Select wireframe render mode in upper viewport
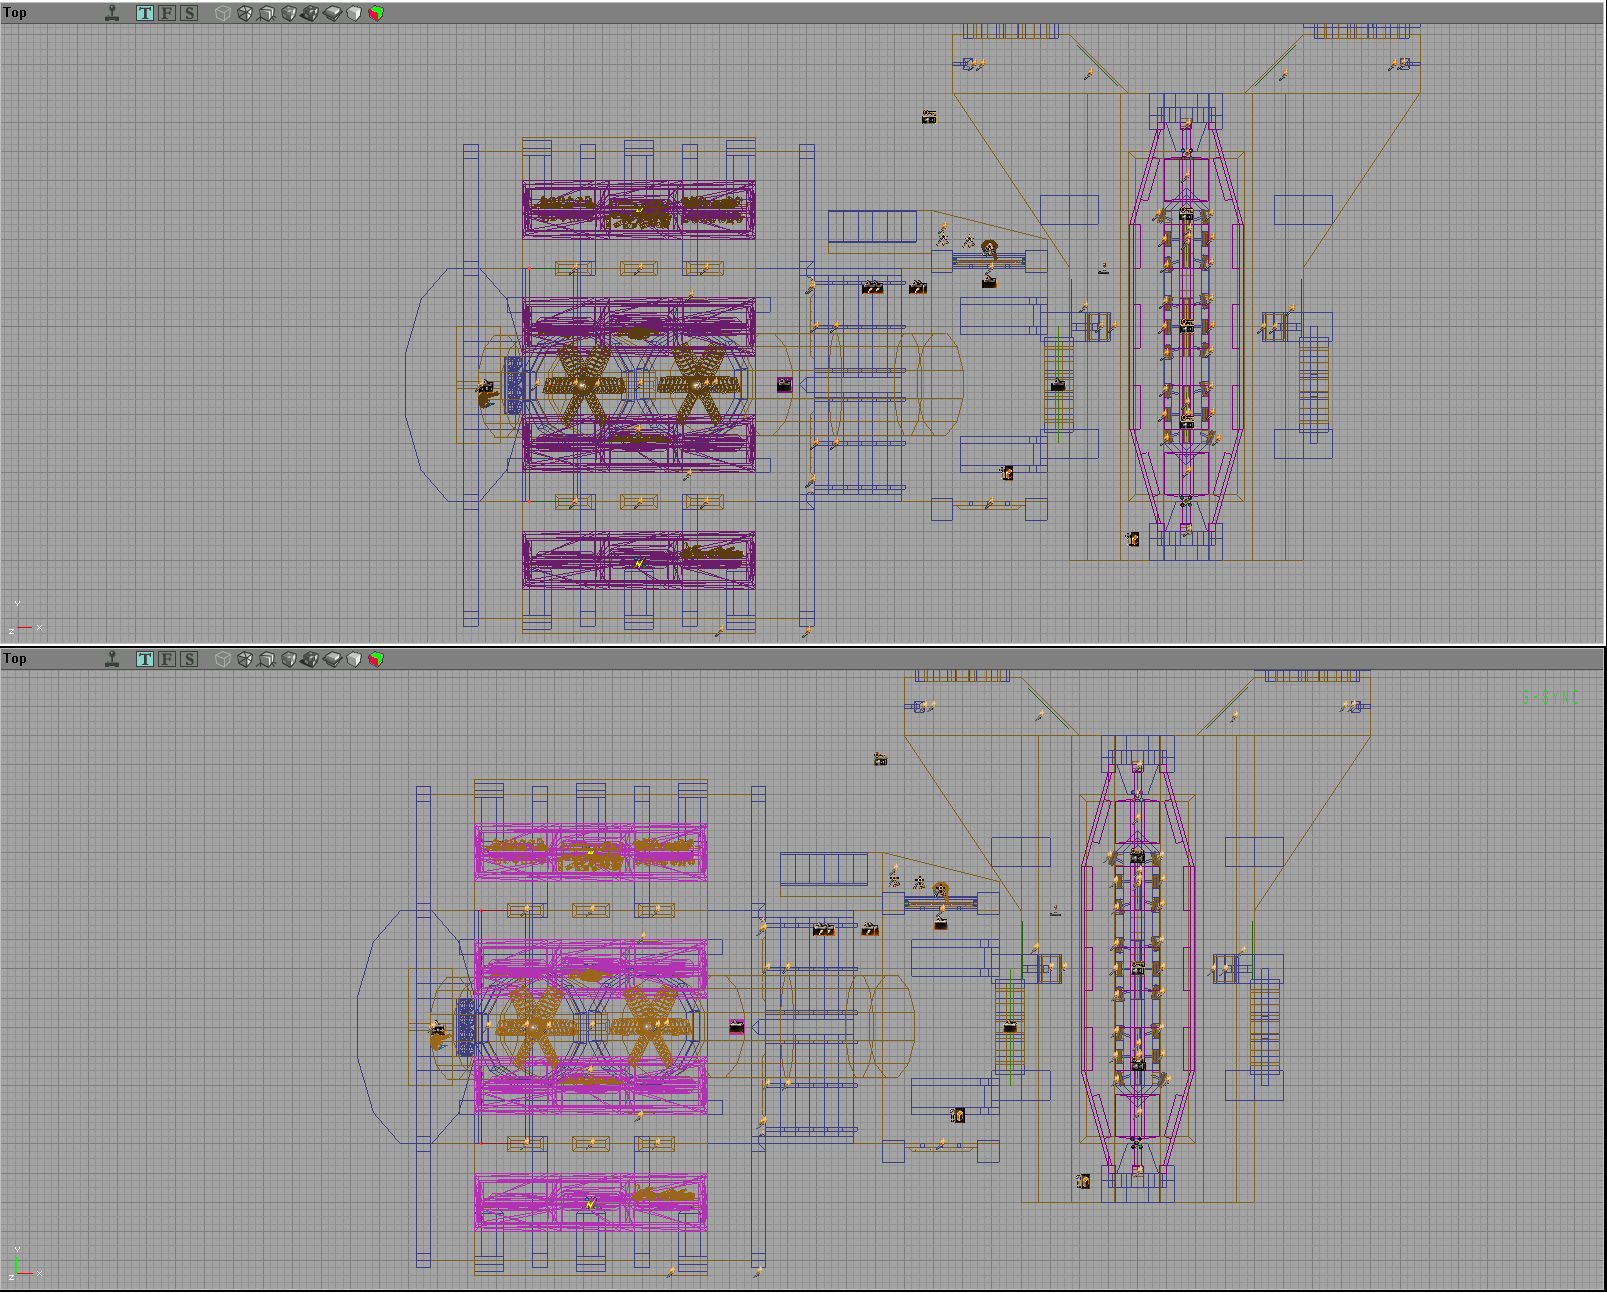Viewport: 1607px width, 1293px height. [x=223, y=13]
